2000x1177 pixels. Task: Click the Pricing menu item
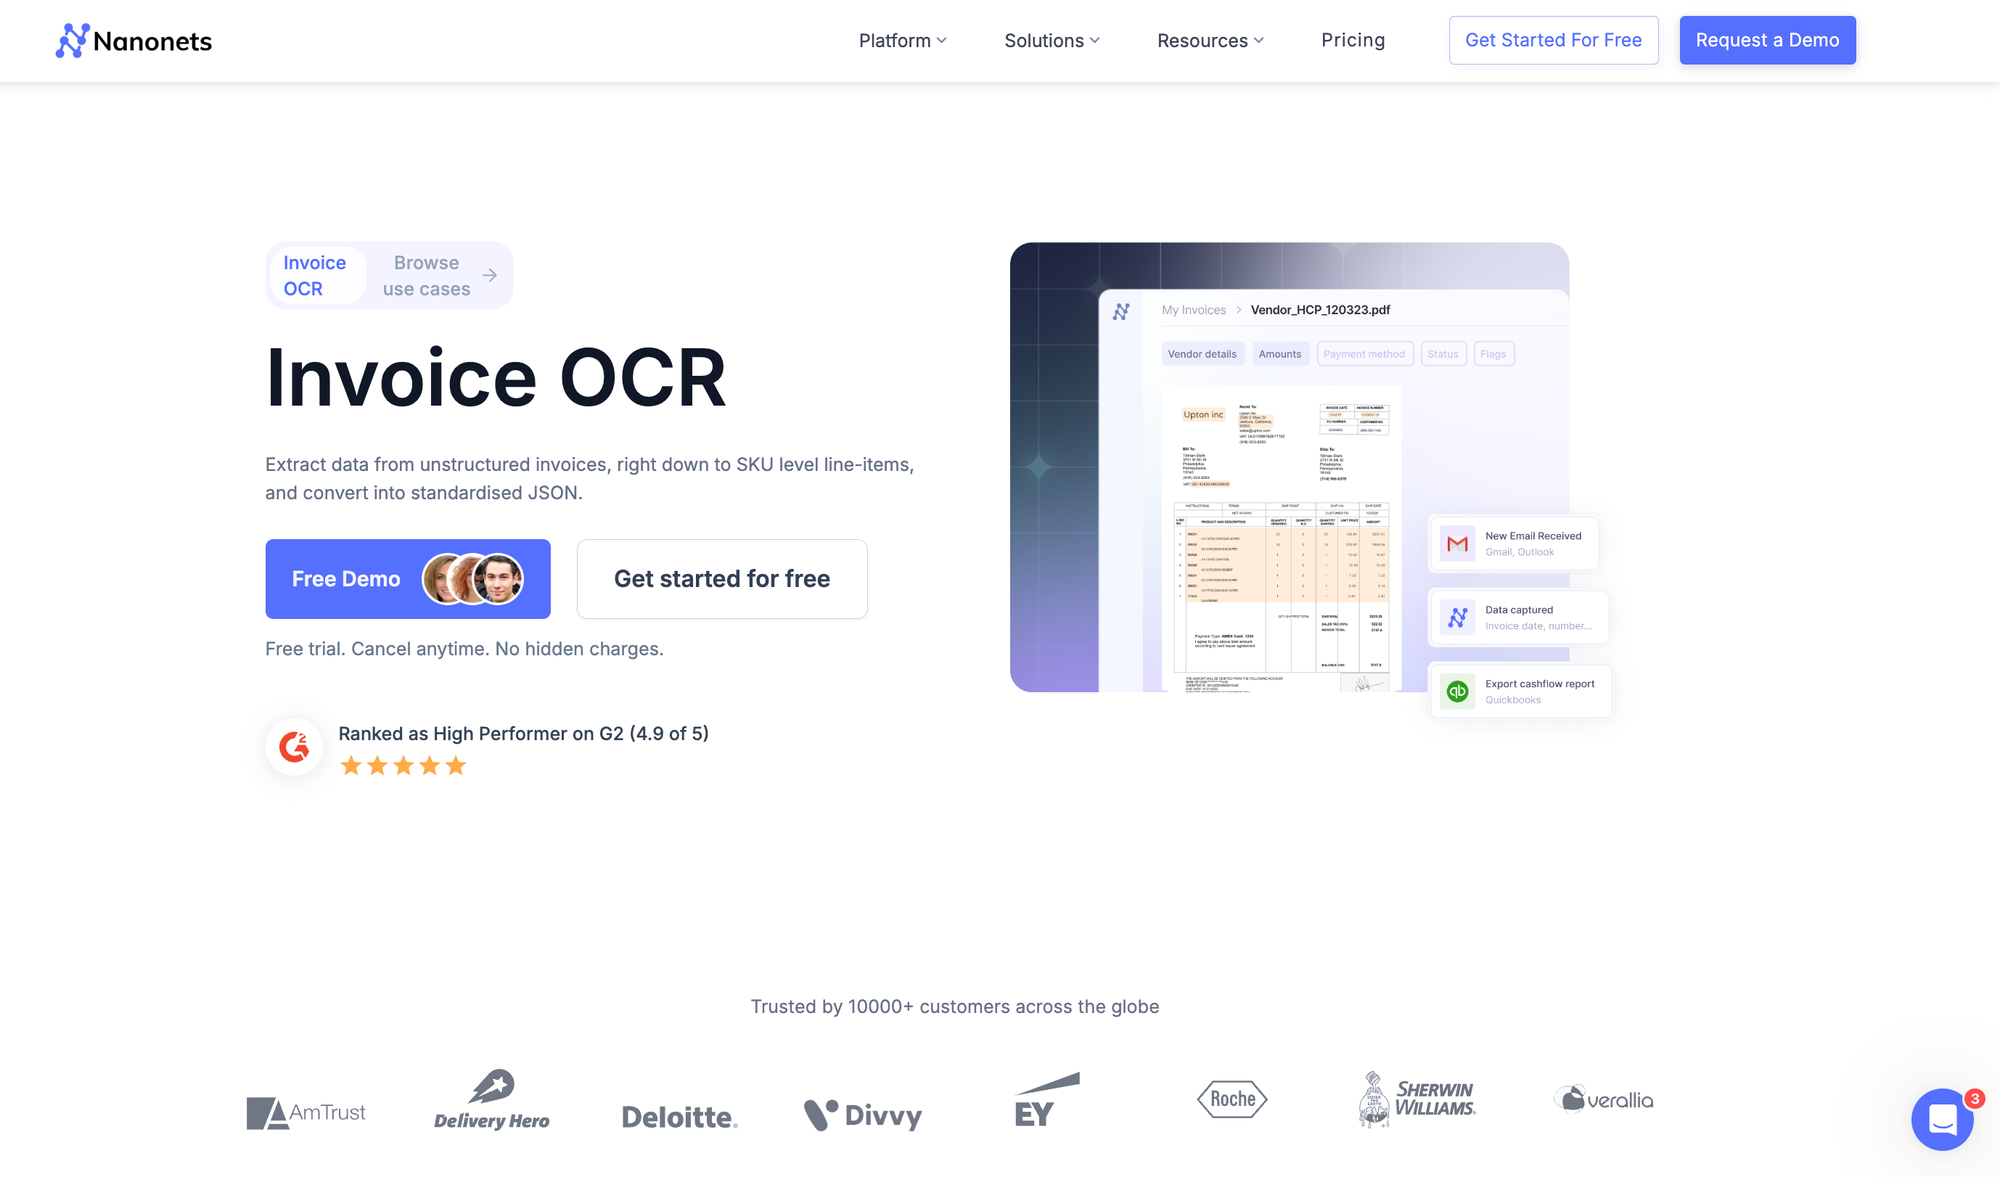(x=1353, y=39)
